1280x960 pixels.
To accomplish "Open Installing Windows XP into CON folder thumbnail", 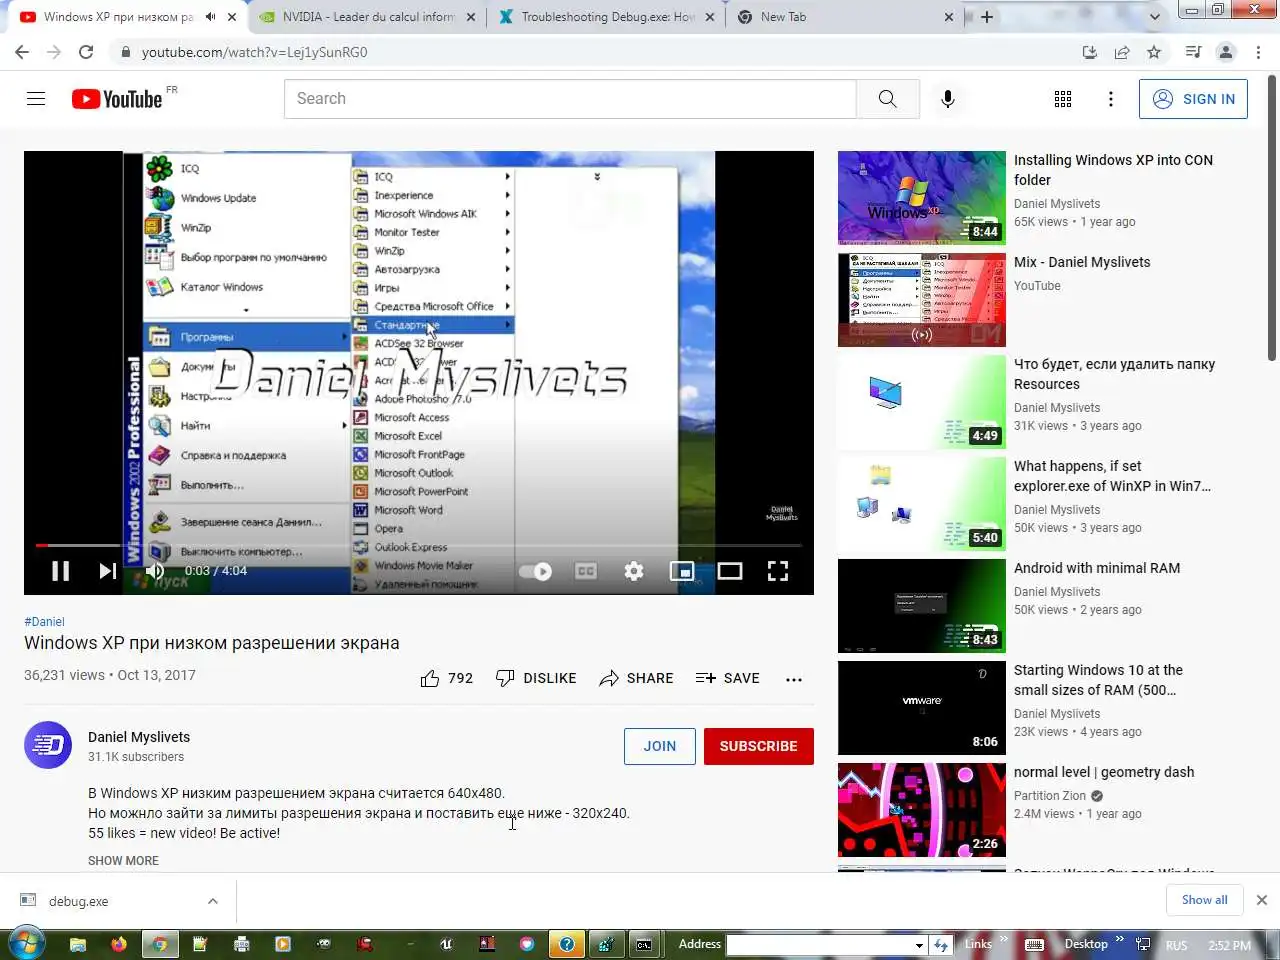I will (922, 198).
